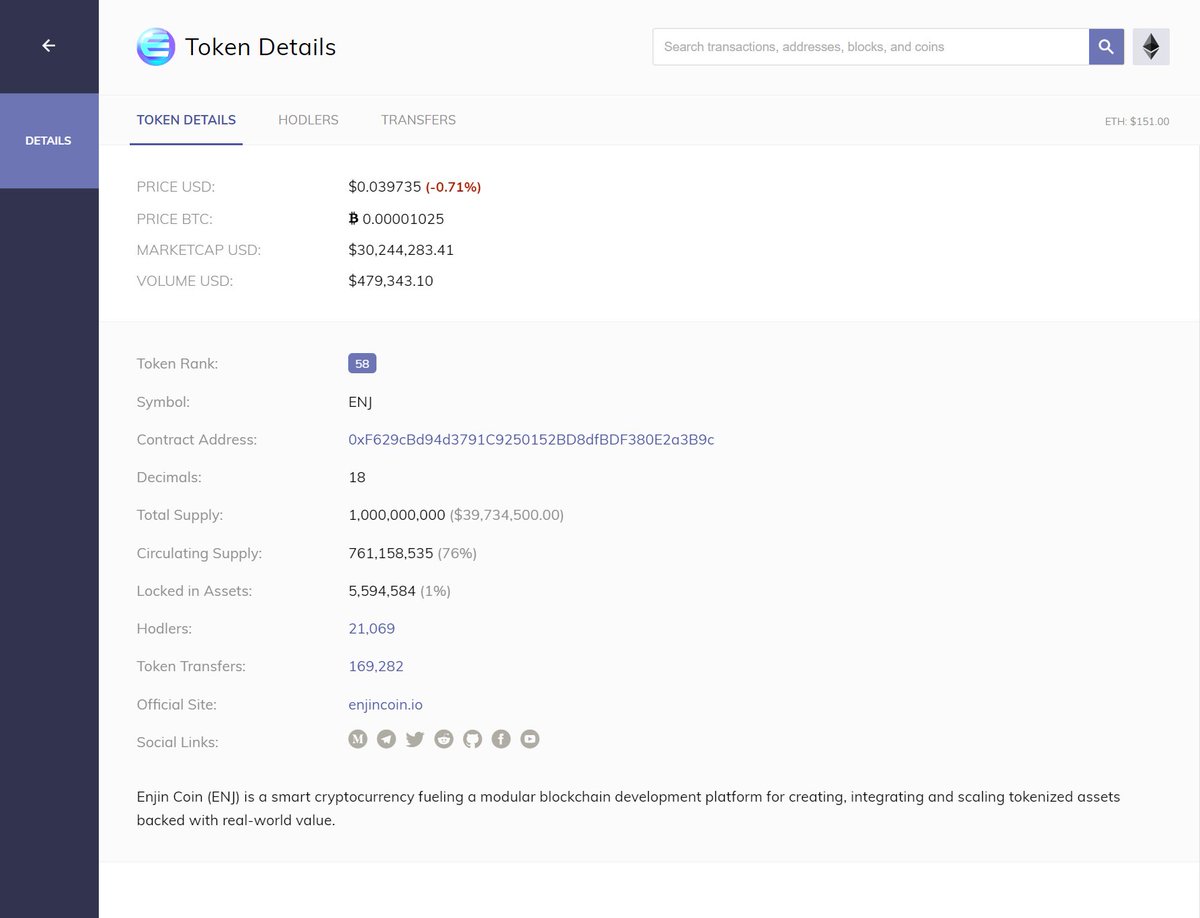1200x918 pixels.
Task: Open the Twitter social link
Action: tap(415, 739)
